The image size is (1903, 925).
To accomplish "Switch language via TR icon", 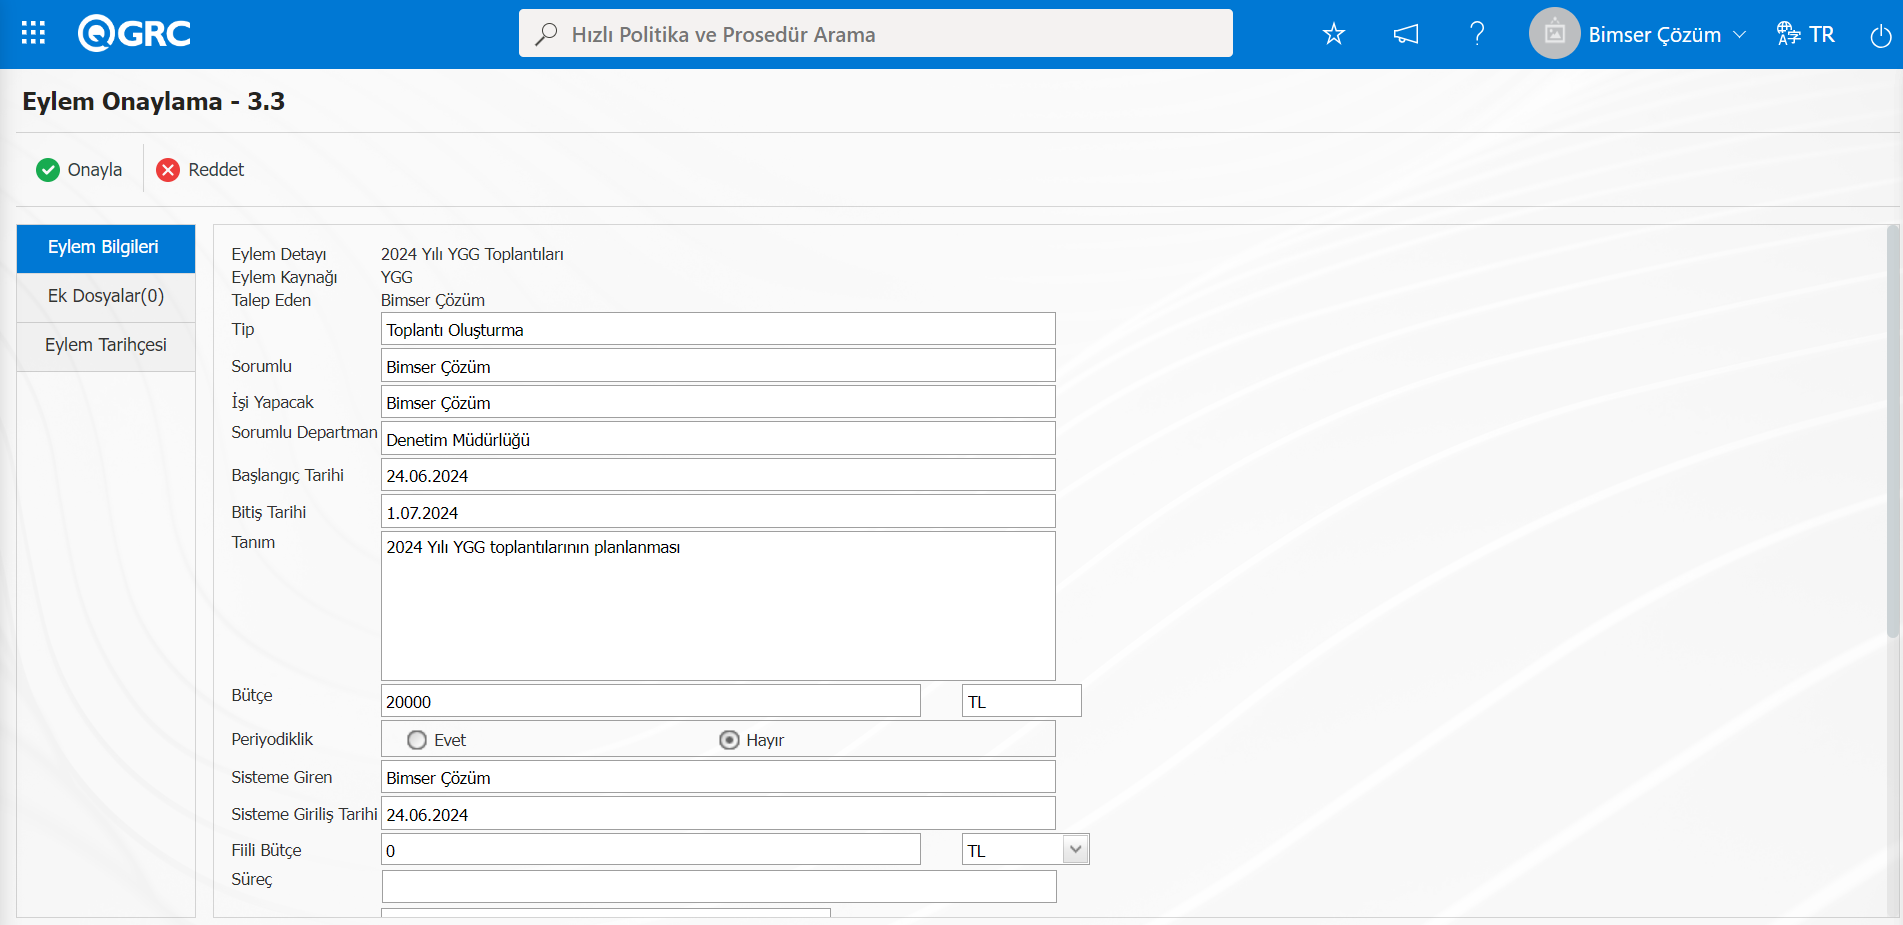I will click(x=1805, y=34).
